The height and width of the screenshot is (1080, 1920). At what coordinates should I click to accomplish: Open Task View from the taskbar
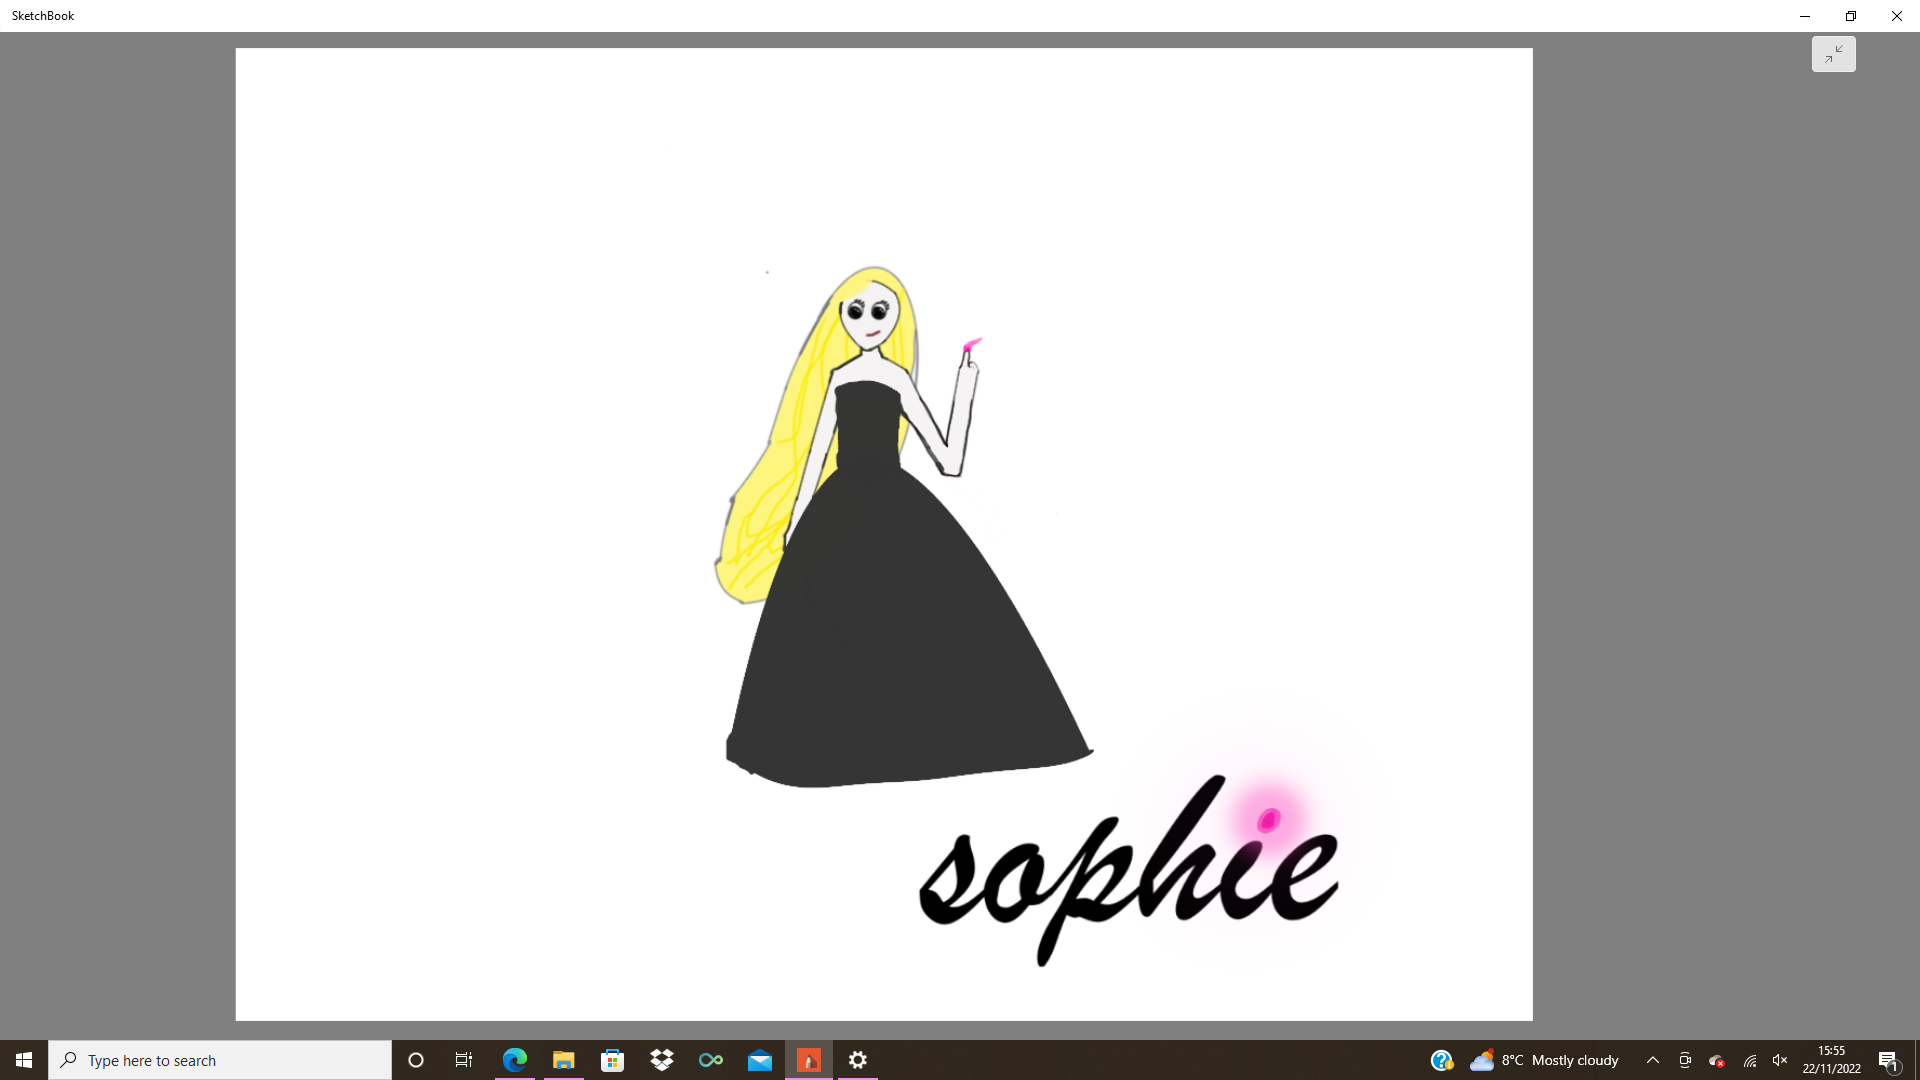(464, 1060)
